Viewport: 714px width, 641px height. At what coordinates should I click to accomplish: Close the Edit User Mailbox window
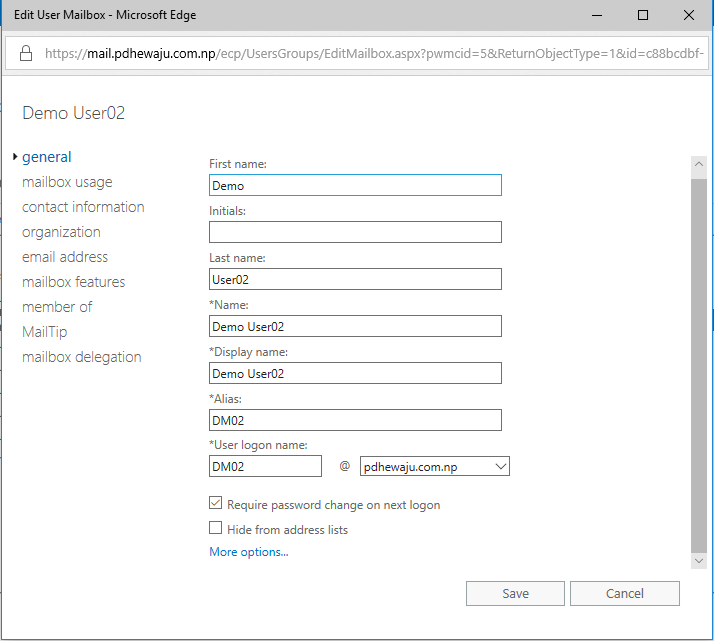coord(688,15)
